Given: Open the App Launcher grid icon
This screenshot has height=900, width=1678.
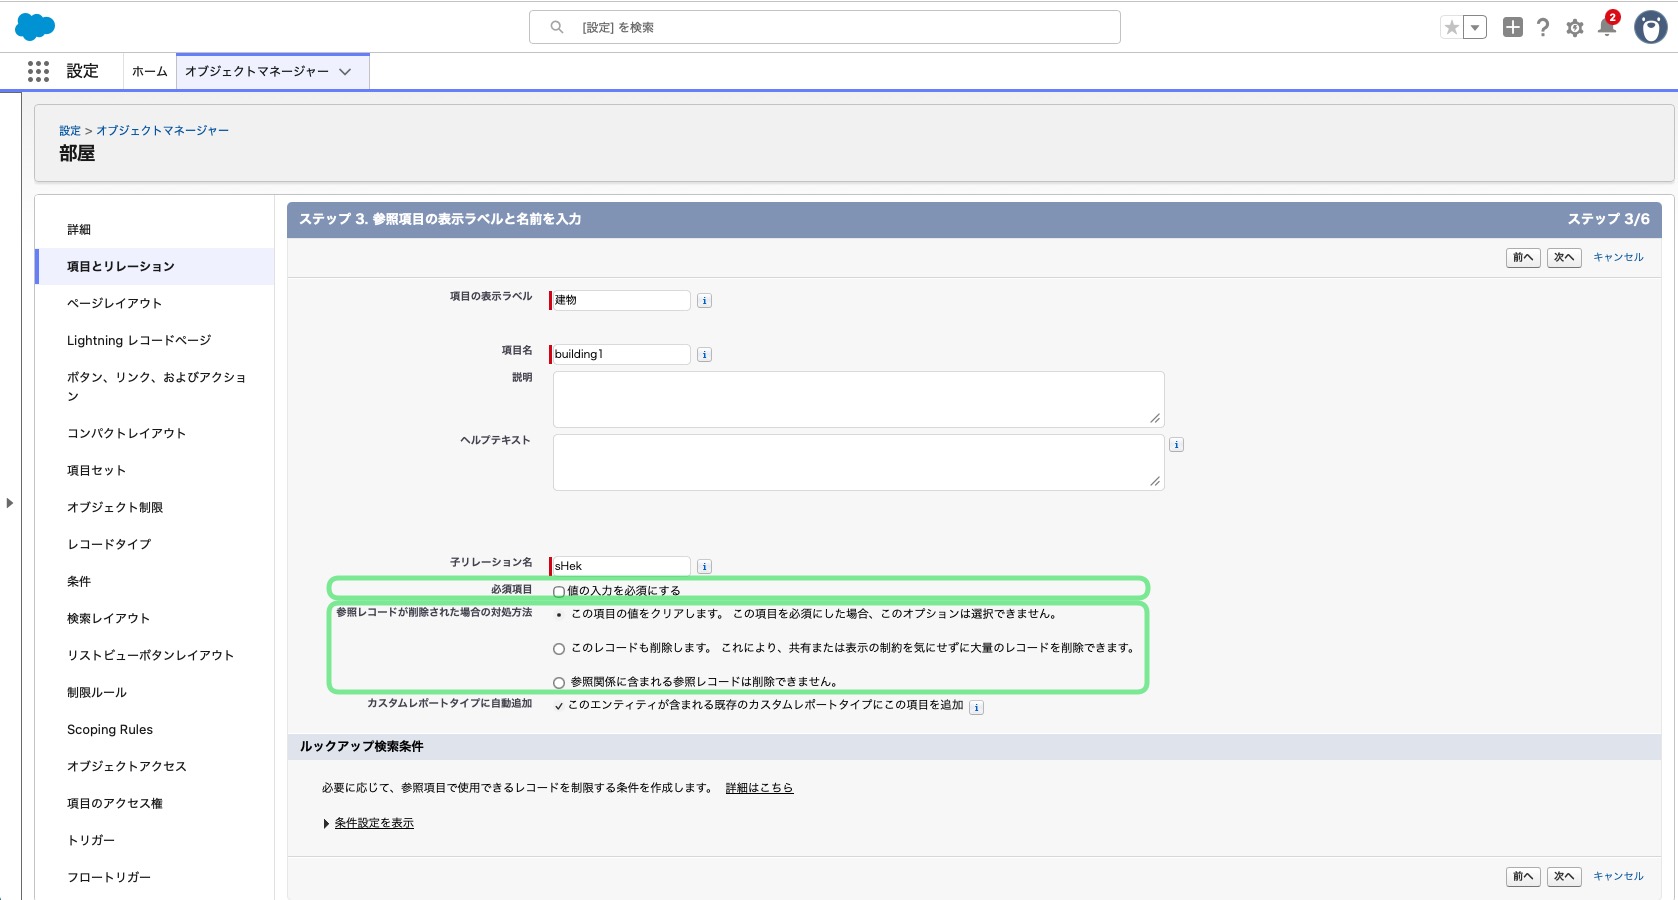Looking at the screenshot, I should pyautogui.click(x=38, y=71).
